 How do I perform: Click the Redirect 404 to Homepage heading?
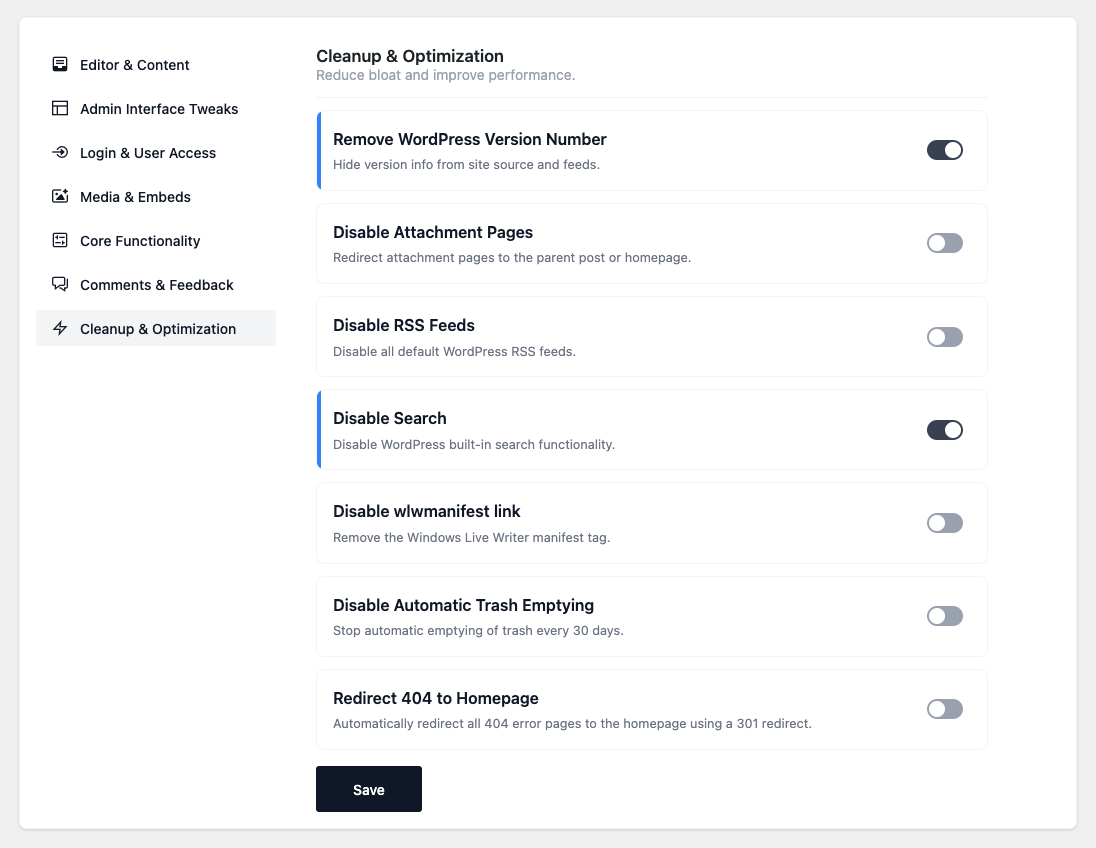(435, 698)
